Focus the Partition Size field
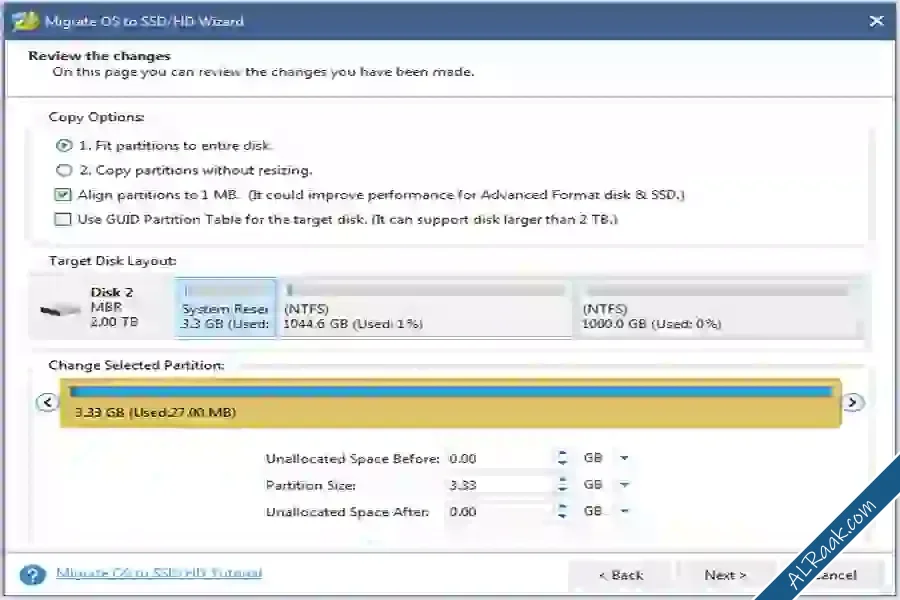900x600 pixels. coord(499,485)
